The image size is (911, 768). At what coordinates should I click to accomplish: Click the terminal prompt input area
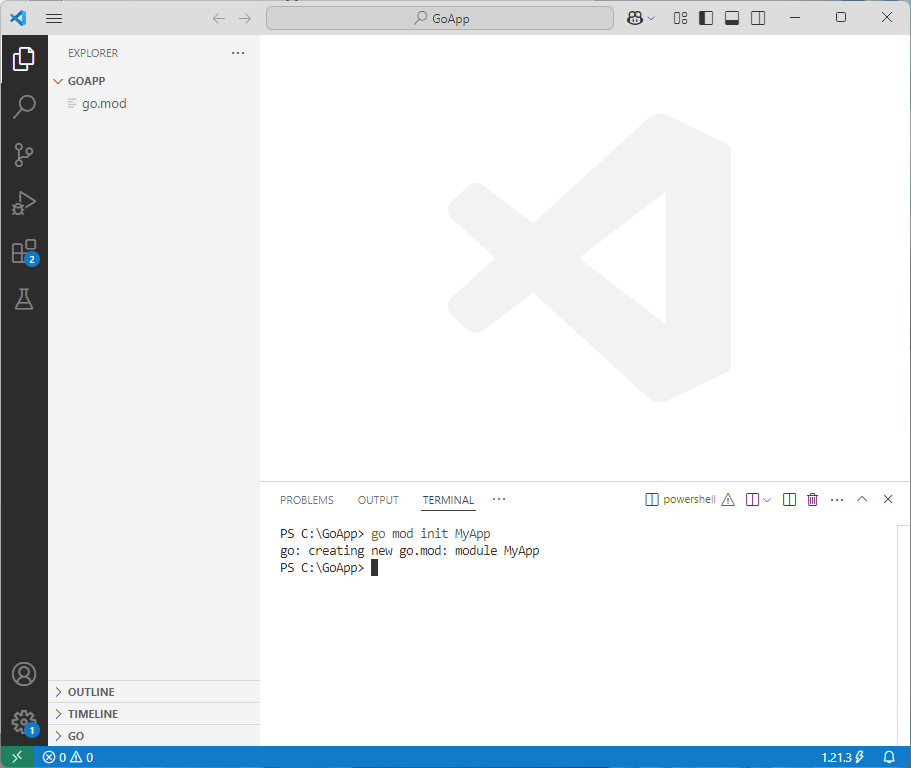pos(374,568)
